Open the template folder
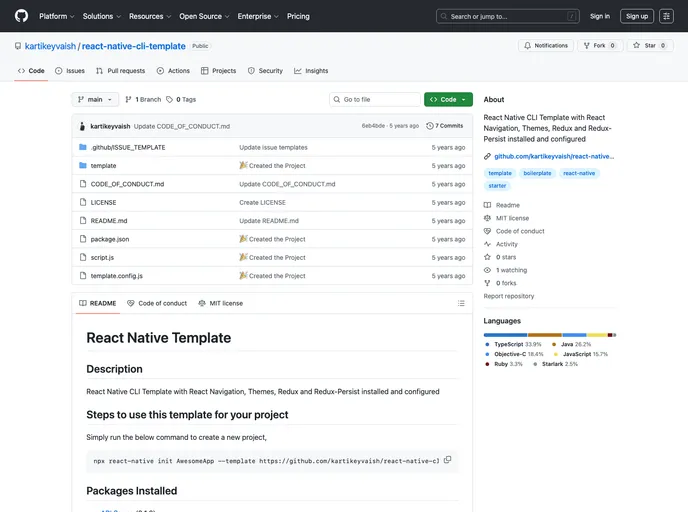Screen dimensions: 688x512 (103, 165)
